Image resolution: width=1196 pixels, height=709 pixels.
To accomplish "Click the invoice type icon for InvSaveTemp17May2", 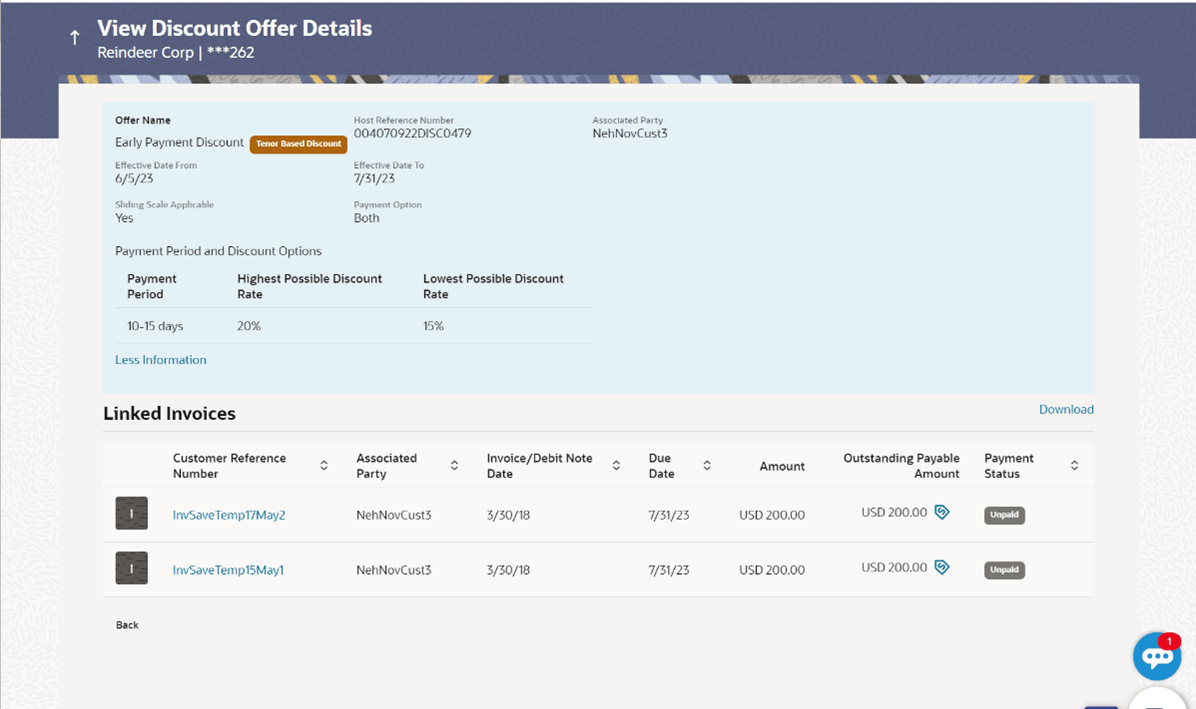I will [131, 514].
